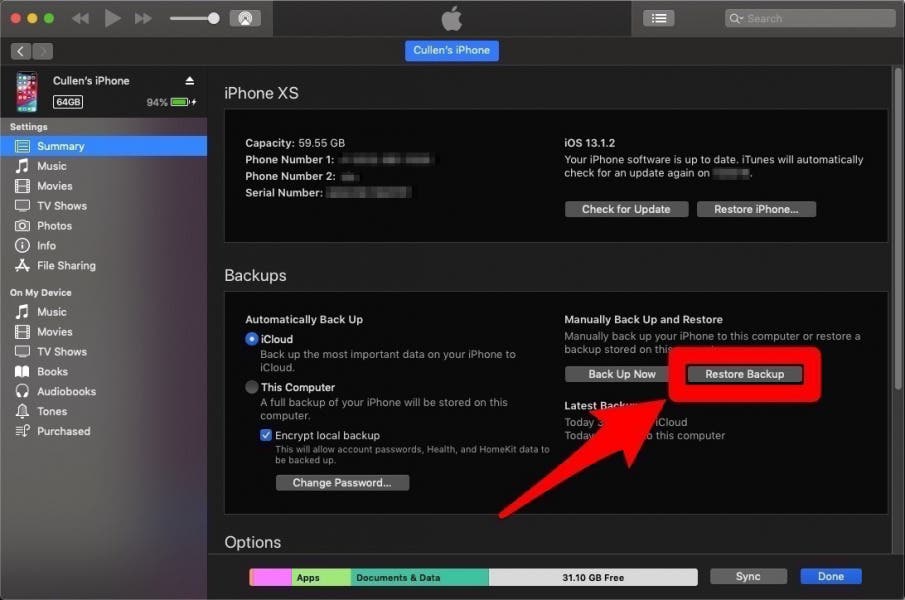This screenshot has height=600, width=905.
Task: Click the iOS 13.1.2 version text
Action: [x=589, y=143]
